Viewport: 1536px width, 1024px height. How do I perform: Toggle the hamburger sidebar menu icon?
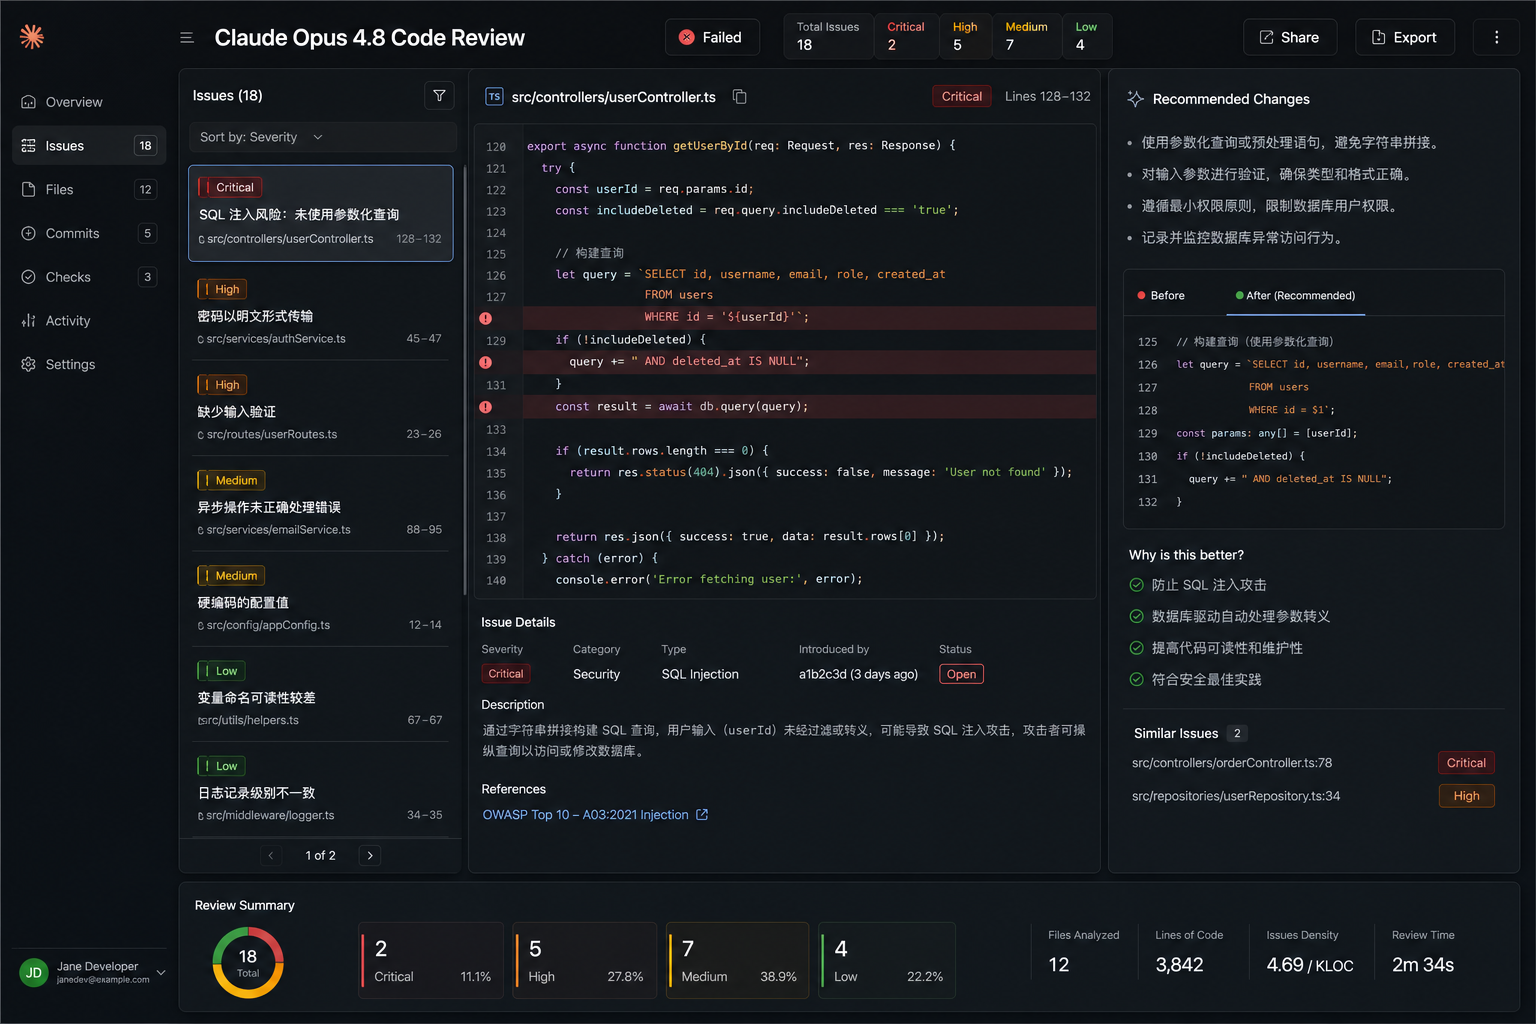click(186, 38)
